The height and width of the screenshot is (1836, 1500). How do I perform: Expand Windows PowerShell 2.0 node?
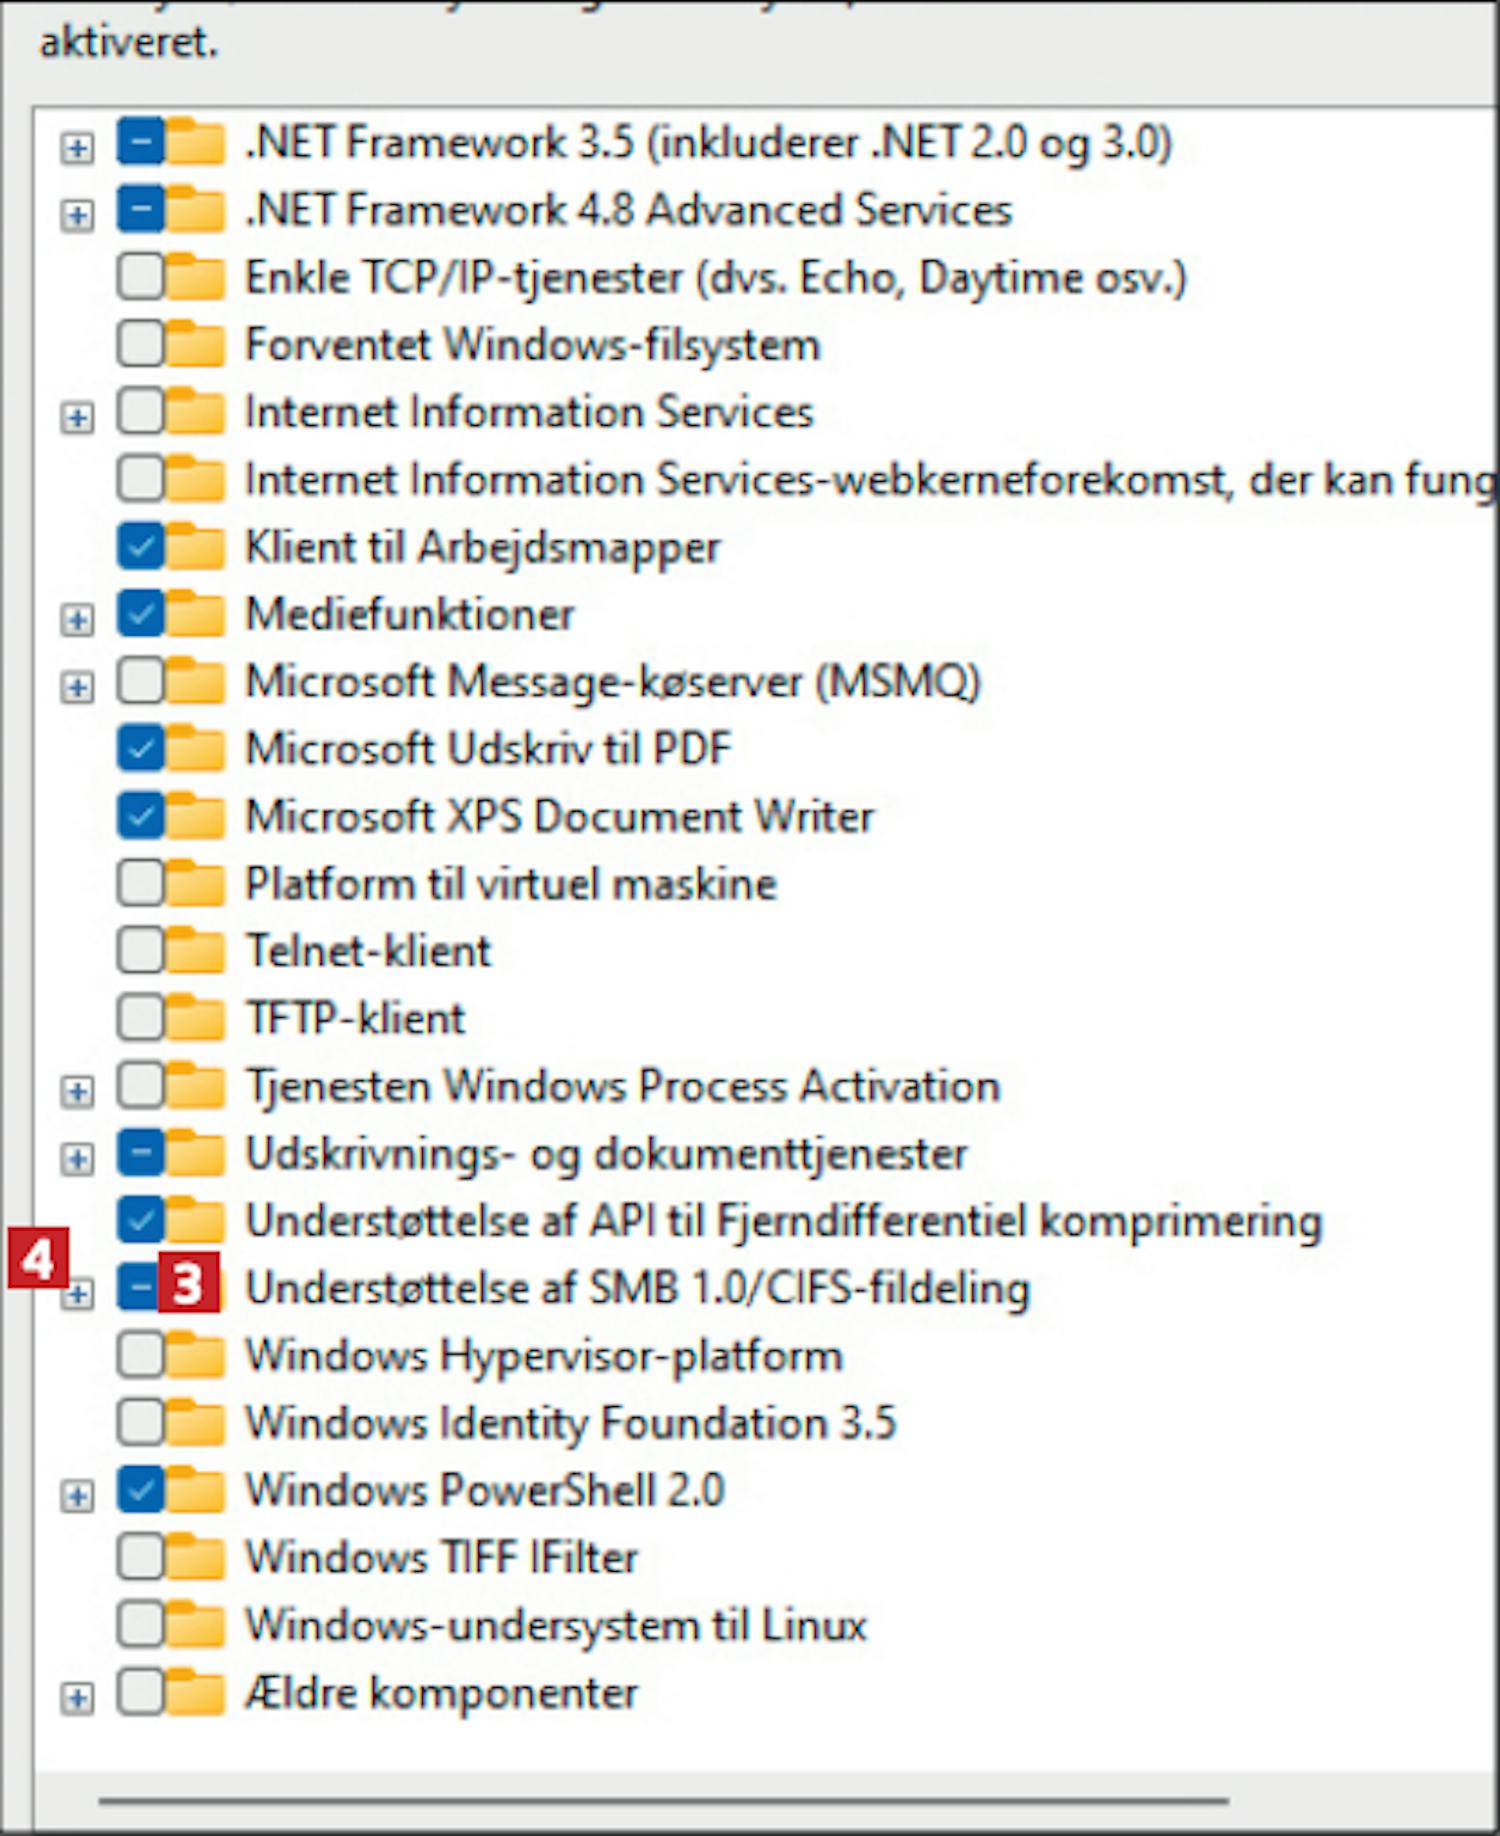point(77,1496)
